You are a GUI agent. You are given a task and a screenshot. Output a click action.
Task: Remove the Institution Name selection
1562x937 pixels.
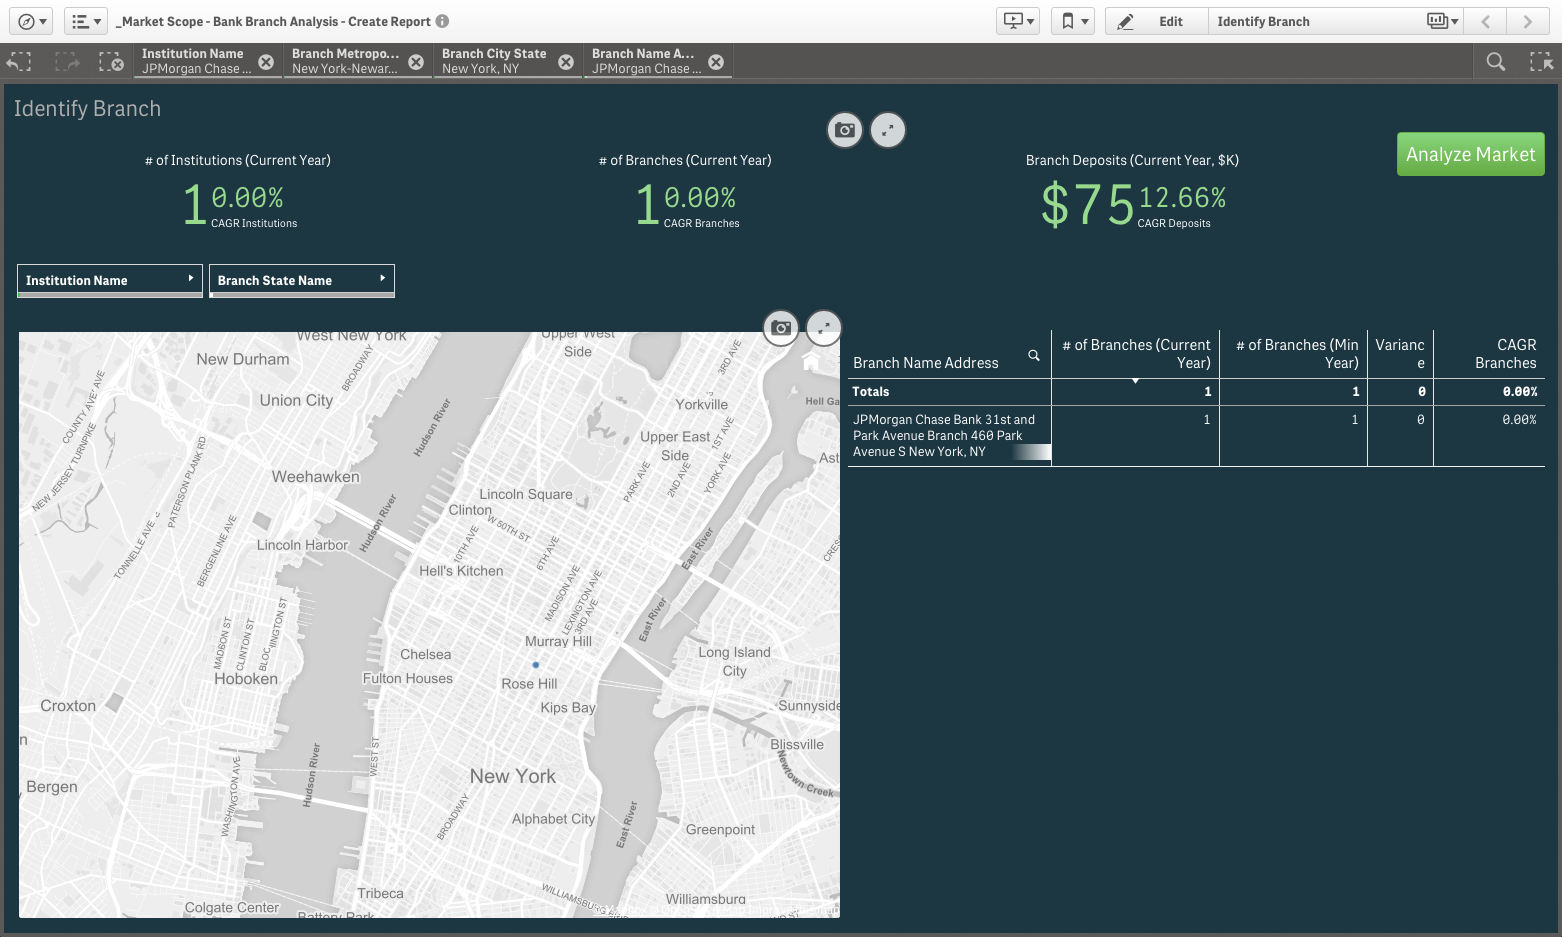(x=266, y=62)
